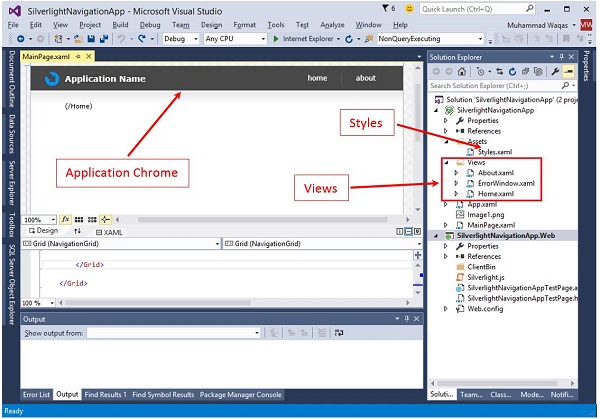Open Server Explorer side tab

click(12, 183)
